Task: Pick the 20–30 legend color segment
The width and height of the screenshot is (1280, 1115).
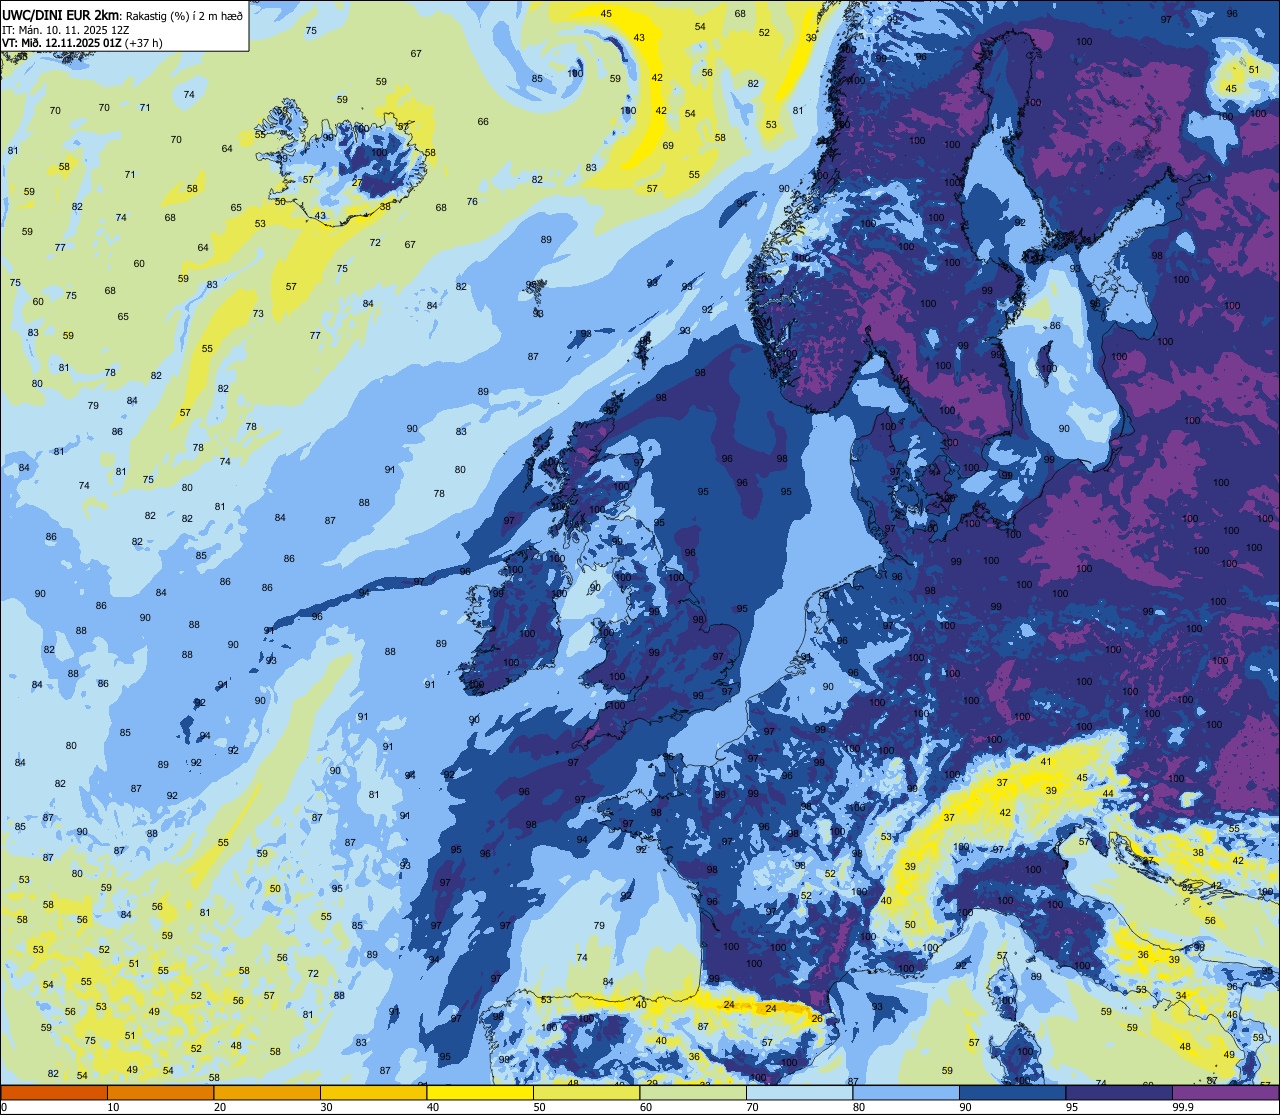Action: point(267,1092)
